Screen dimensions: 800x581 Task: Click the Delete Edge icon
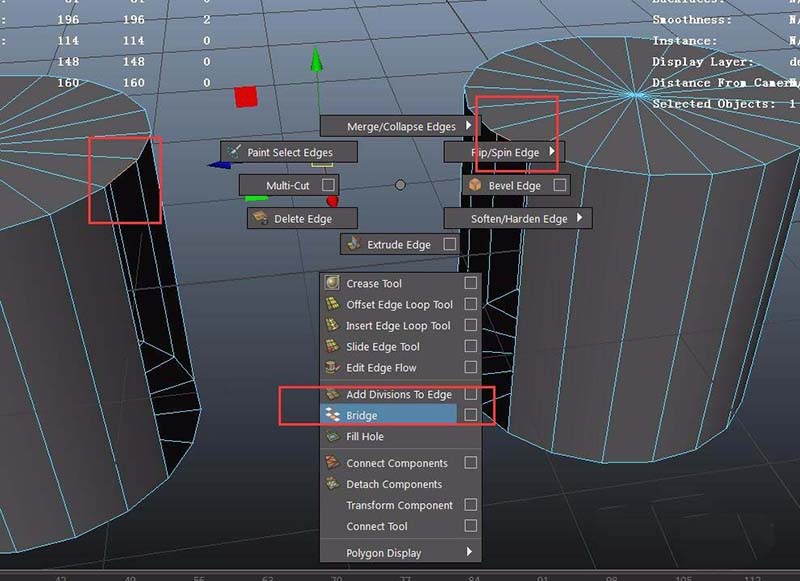pyautogui.click(x=260, y=218)
